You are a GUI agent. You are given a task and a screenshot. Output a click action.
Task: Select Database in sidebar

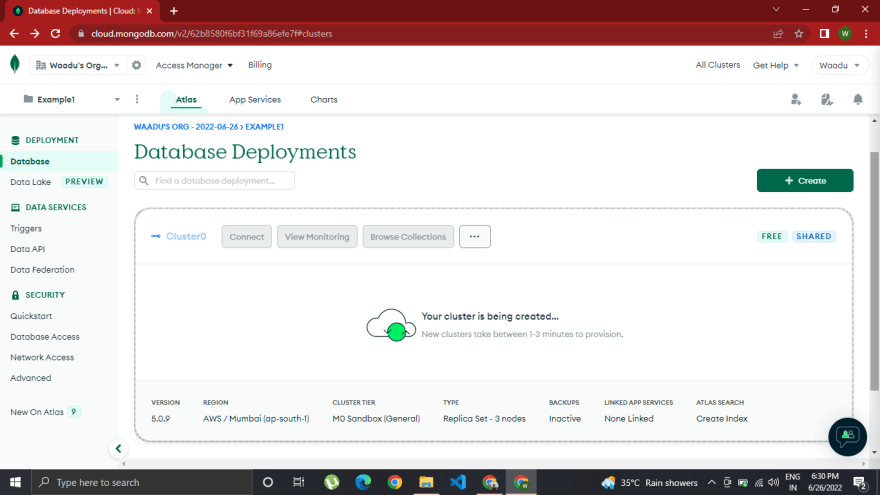click(x=59, y=161)
